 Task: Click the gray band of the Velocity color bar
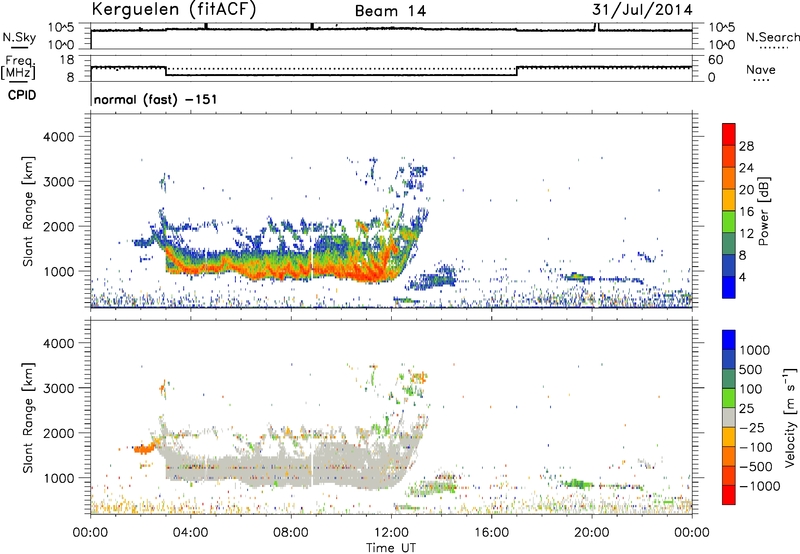729,417
